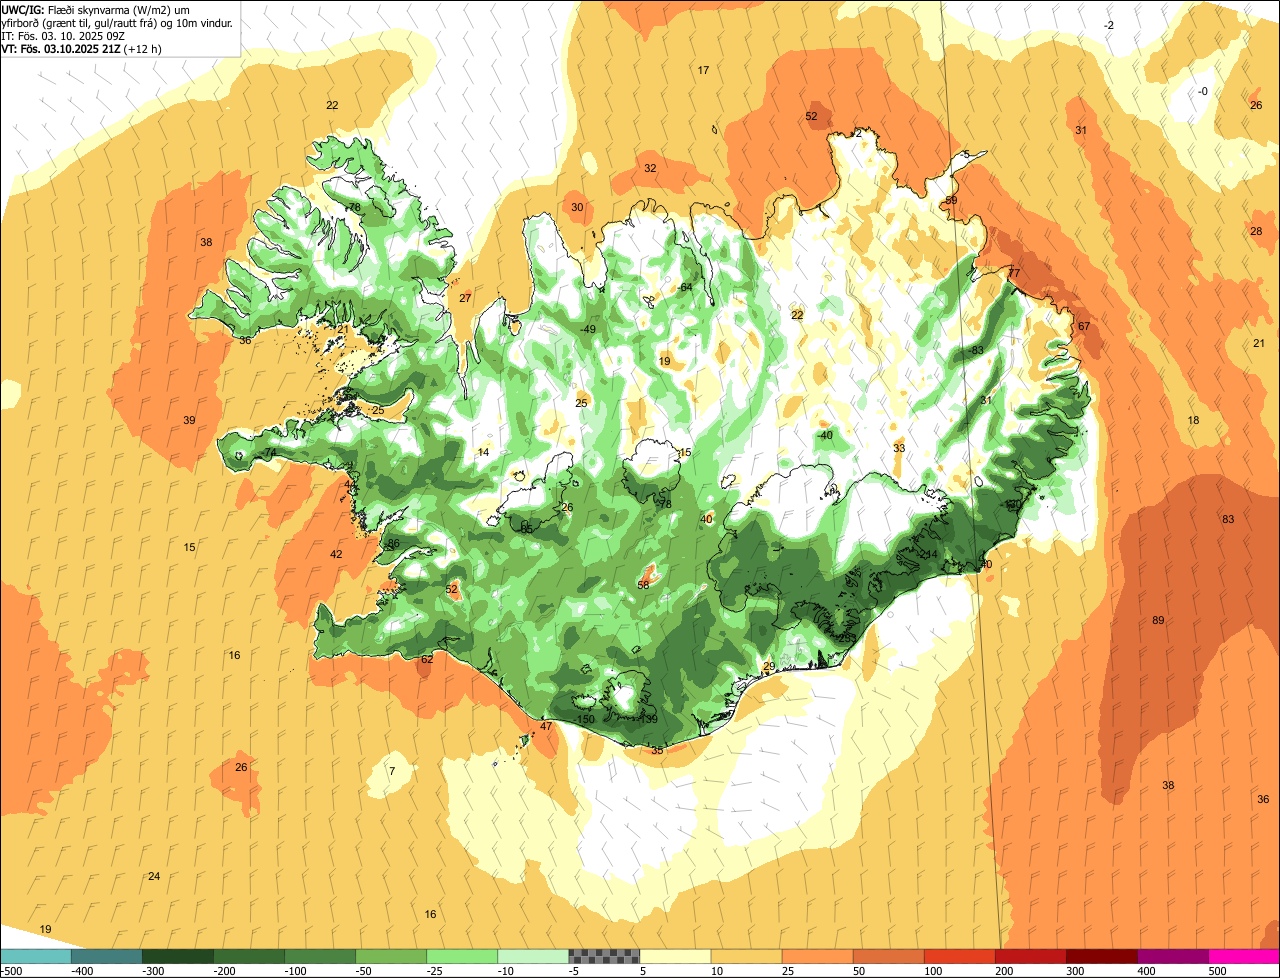Click the orange legend swatch for 25

tap(817, 956)
